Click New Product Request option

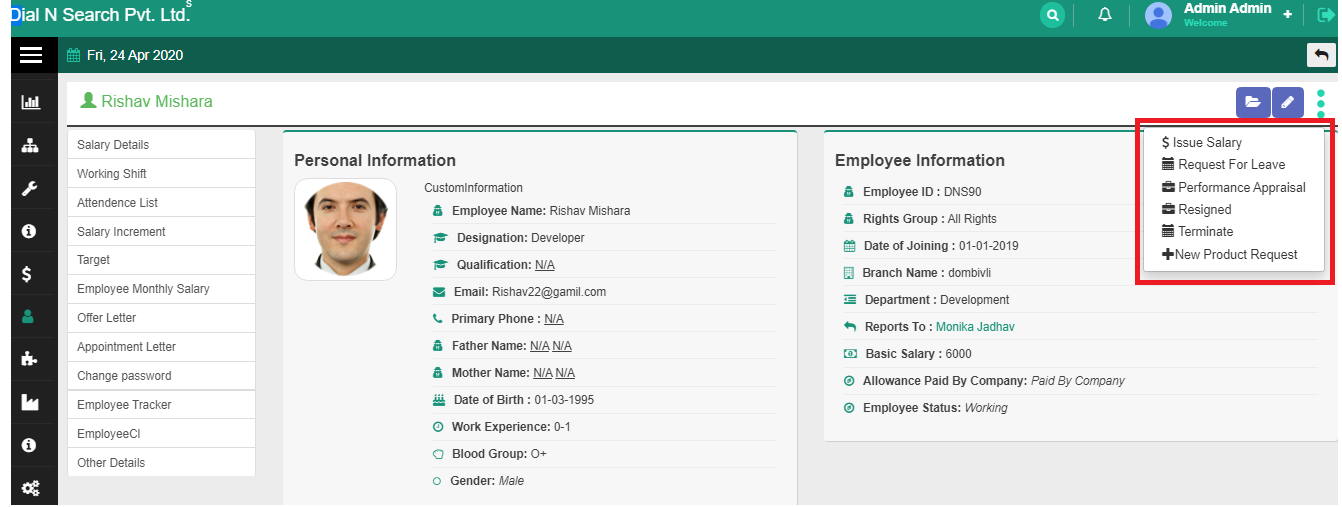(1230, 255)
